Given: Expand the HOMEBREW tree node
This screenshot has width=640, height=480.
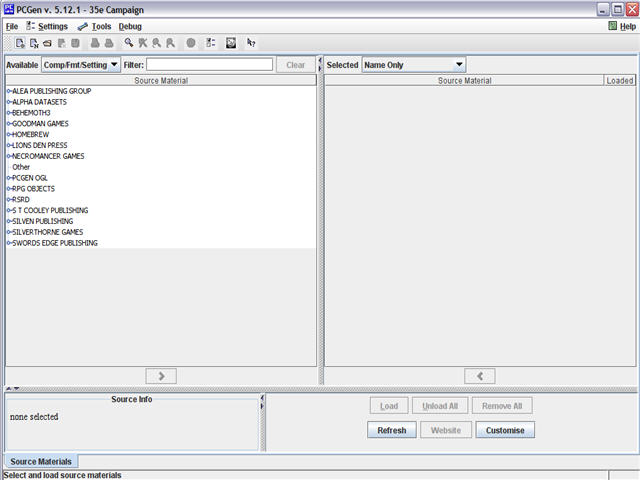Looking at the screenshot, I should click(9, 134).
